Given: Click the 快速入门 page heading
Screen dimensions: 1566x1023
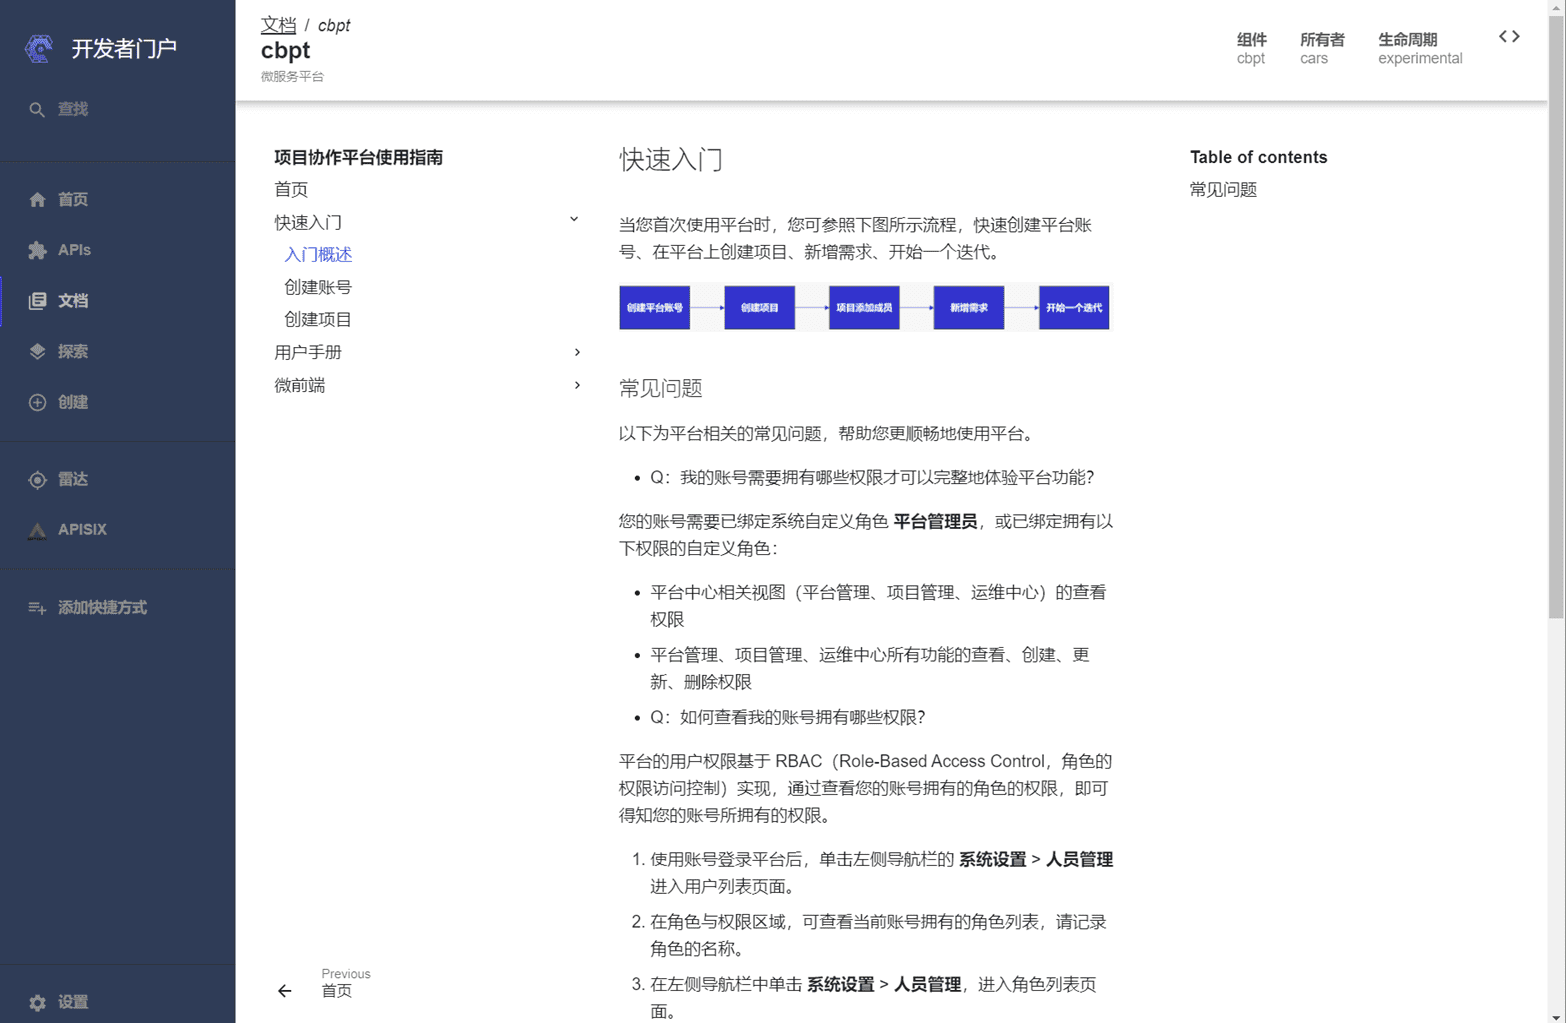Looking at the screenshot, I should 671,159.
